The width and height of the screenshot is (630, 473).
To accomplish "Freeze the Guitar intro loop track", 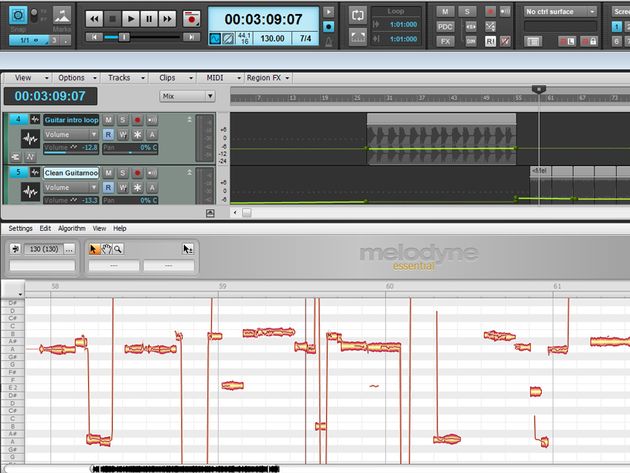I will 137,134.
